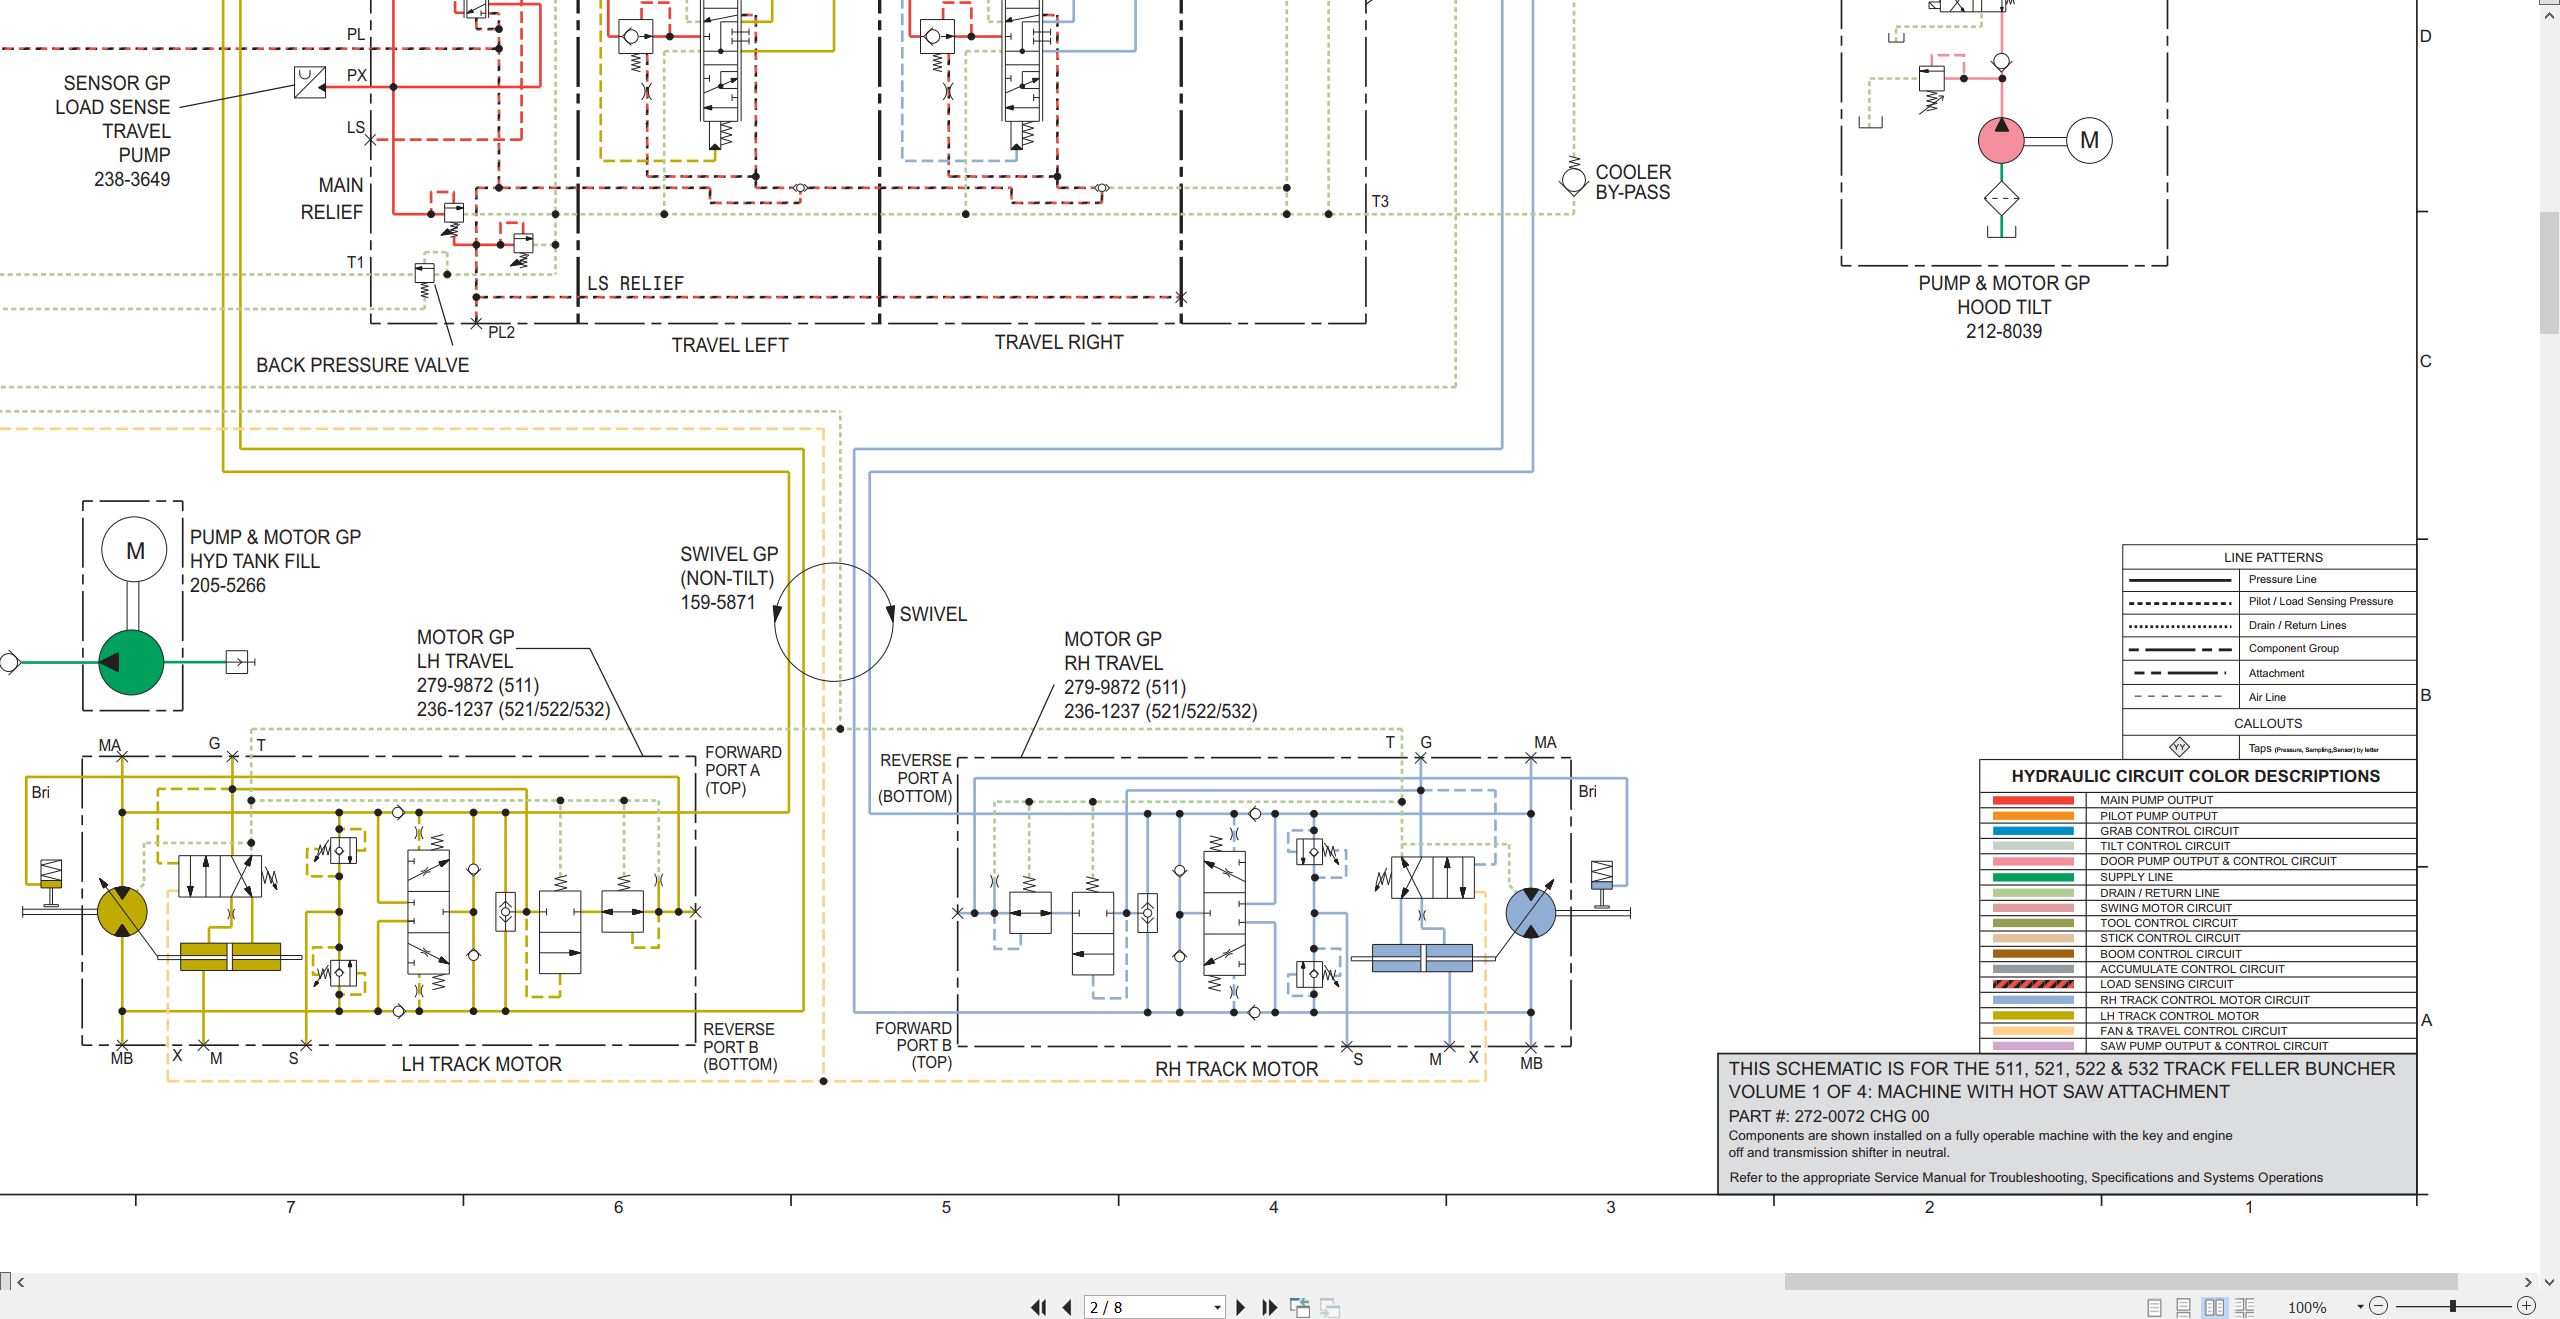Click the CALLOUTS heading
The width and height of the screenshot is (2560, 1319).
tap(2268, 723)
